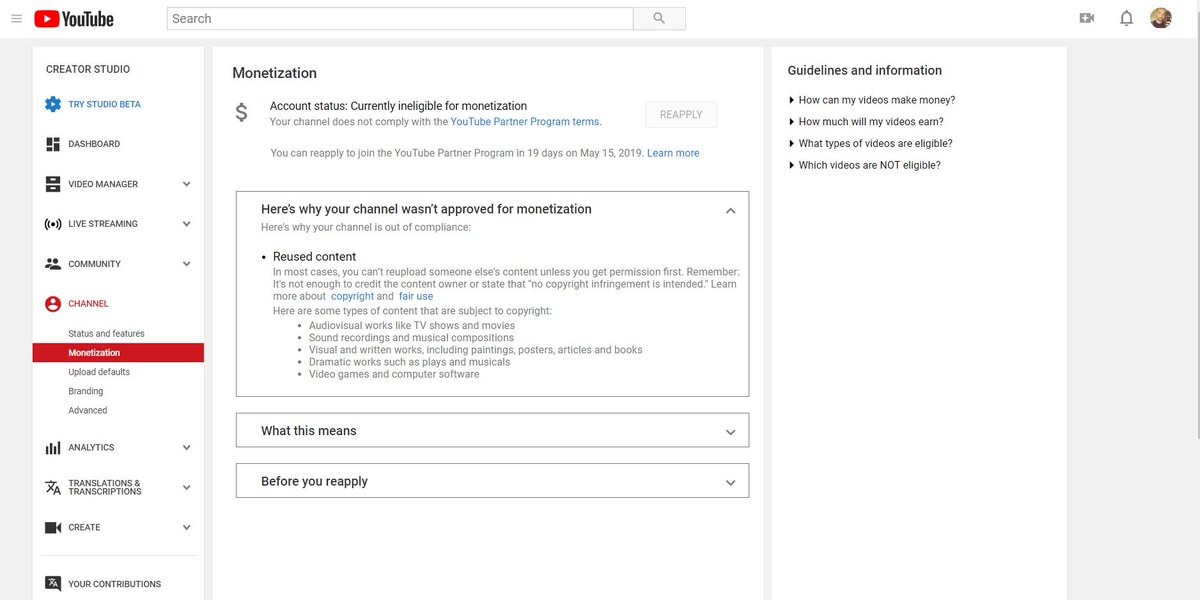Open YouTube notifications bell
The image size is (1200, 600).
pos(1125,17)
